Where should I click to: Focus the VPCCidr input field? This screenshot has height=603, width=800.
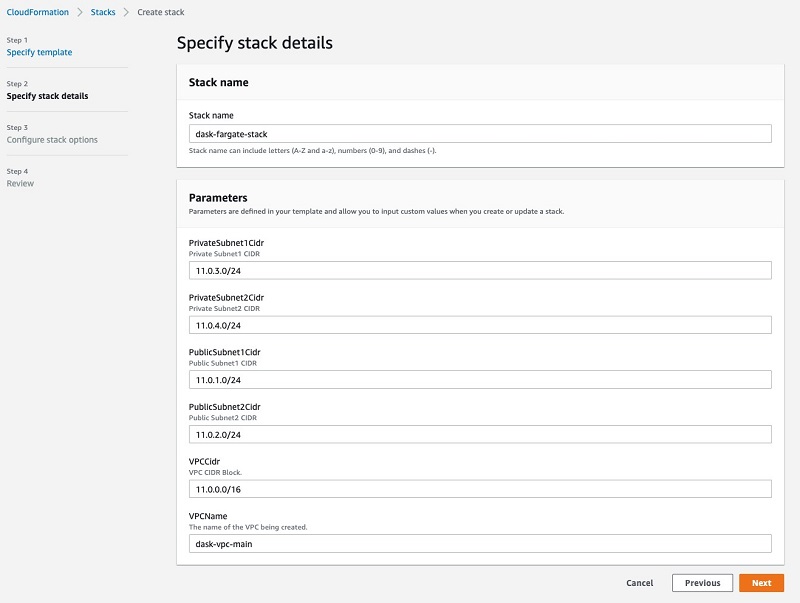point(480,489)
